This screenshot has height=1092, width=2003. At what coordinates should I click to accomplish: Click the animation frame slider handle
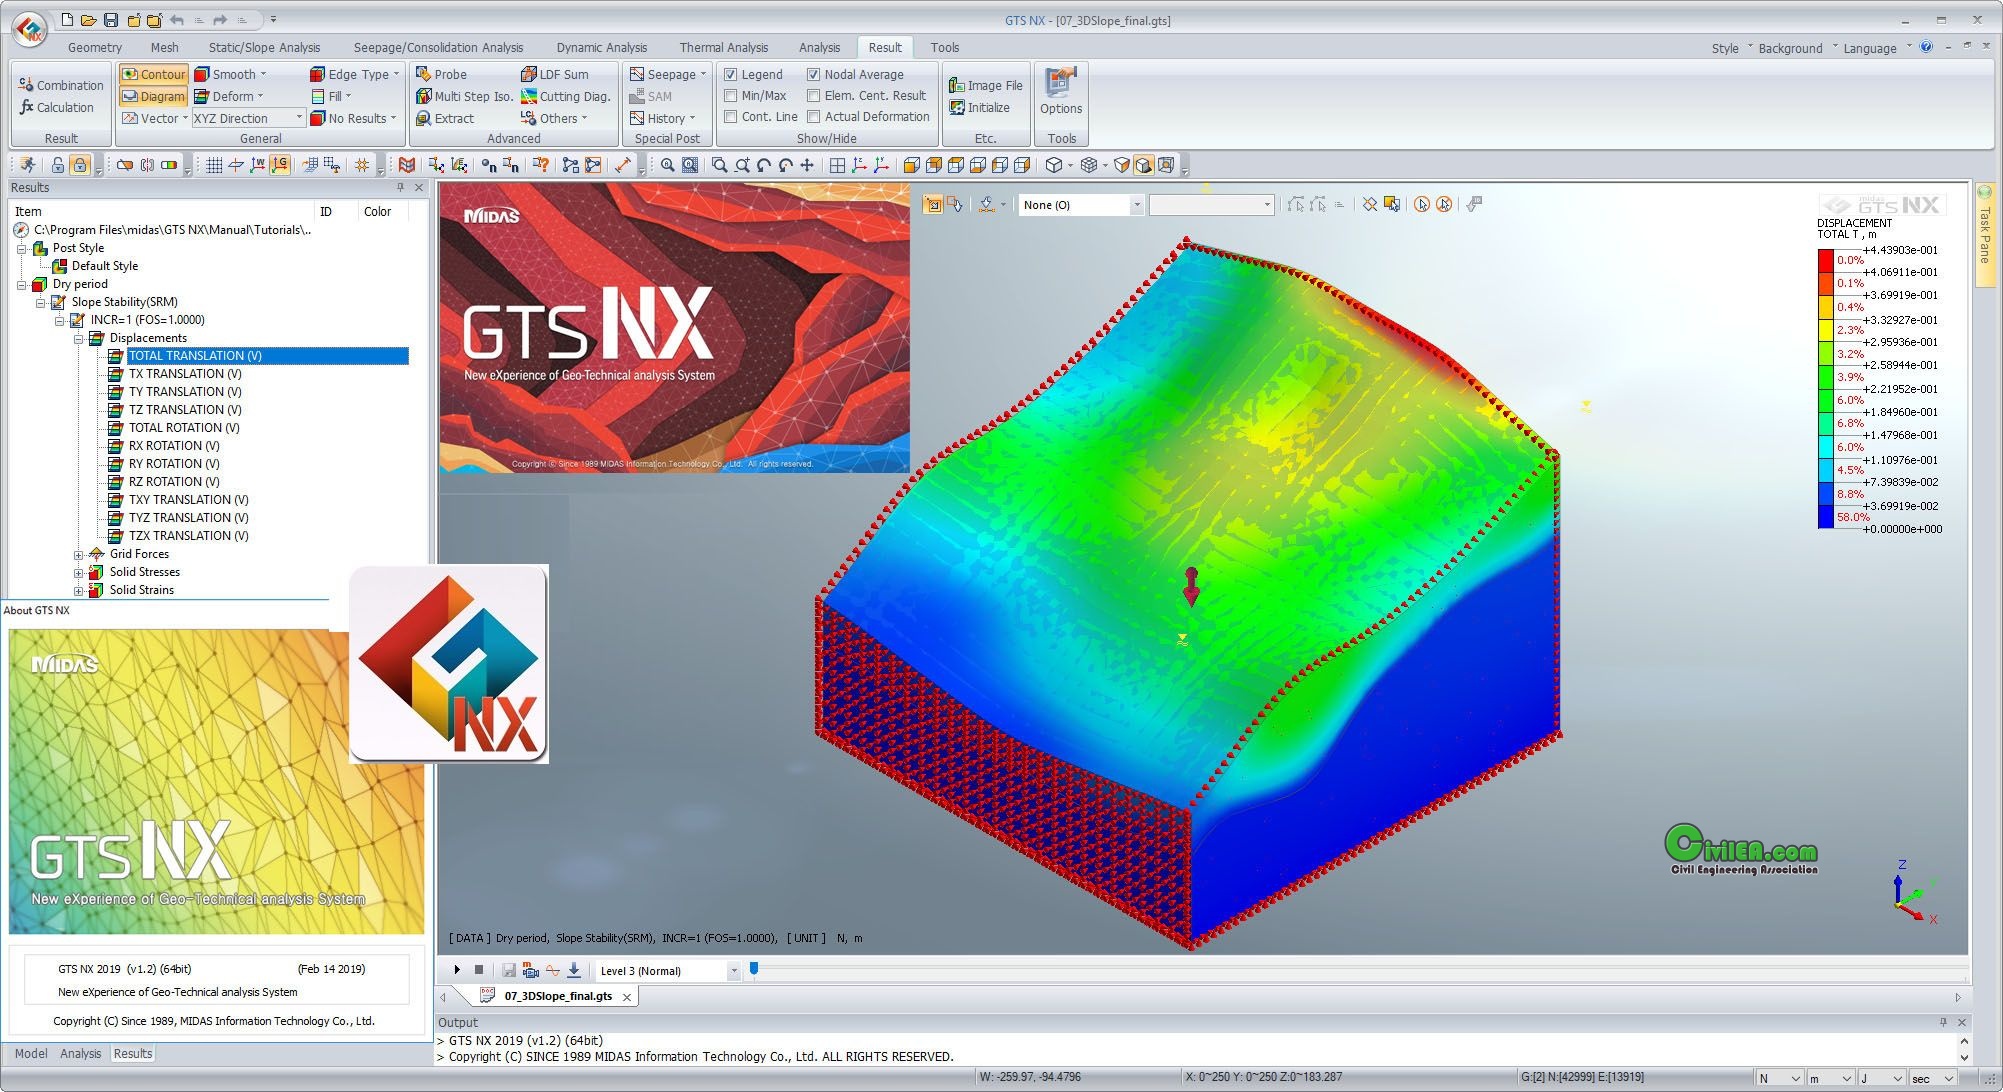pos(754,968)
